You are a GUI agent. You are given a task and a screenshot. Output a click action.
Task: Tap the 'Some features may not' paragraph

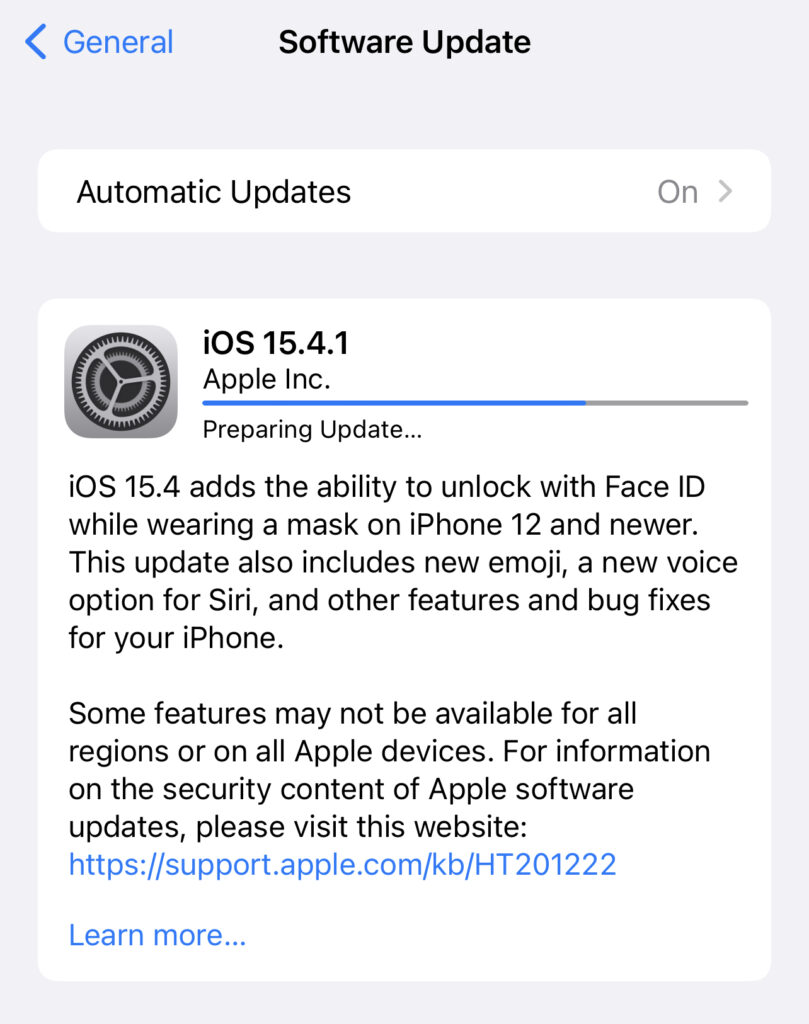[x=389, y=770]
